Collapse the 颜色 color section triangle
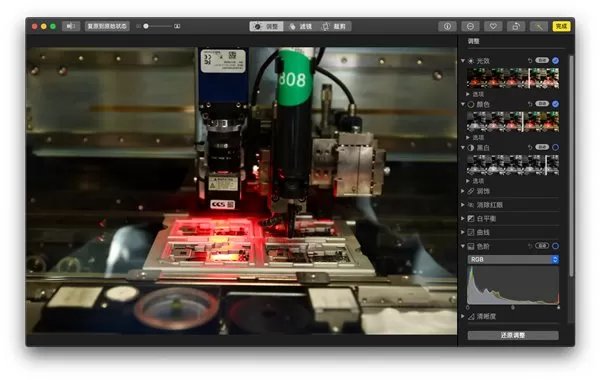 (x=463, y=104)
